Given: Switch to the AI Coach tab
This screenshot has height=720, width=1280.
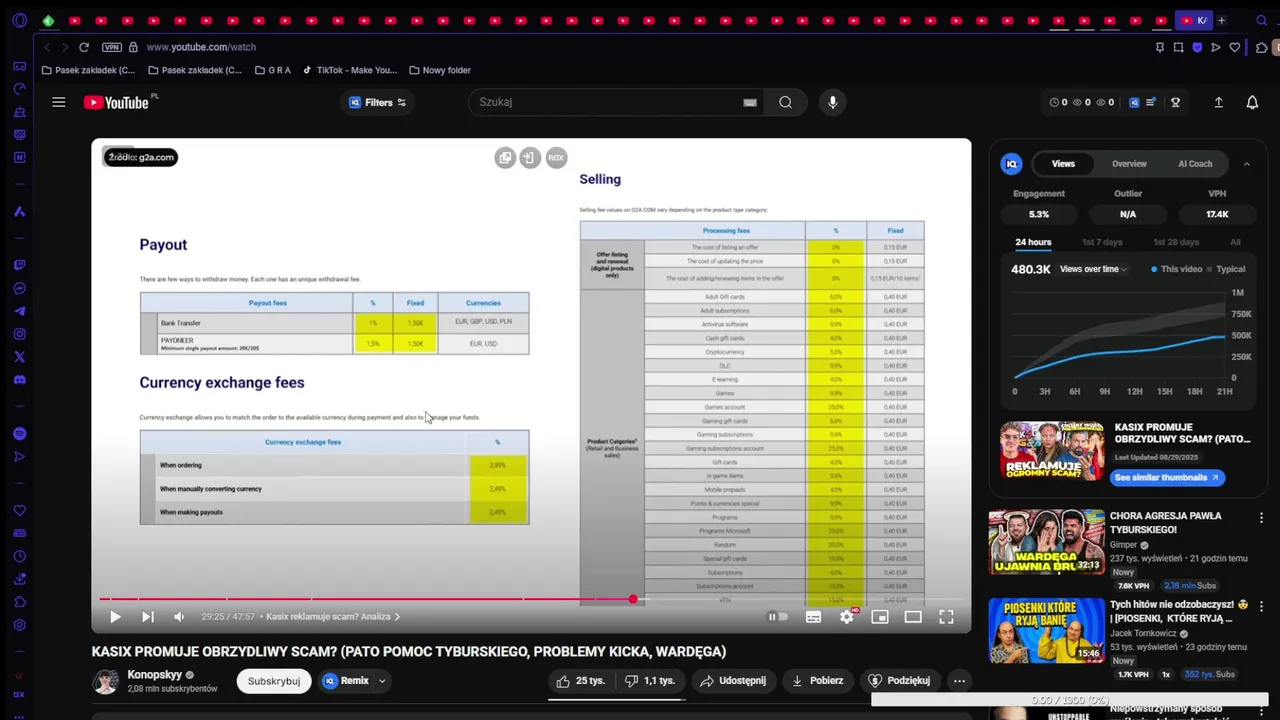Looking at the screenshot, I should pyautogui.click(x=1195, y=164).
